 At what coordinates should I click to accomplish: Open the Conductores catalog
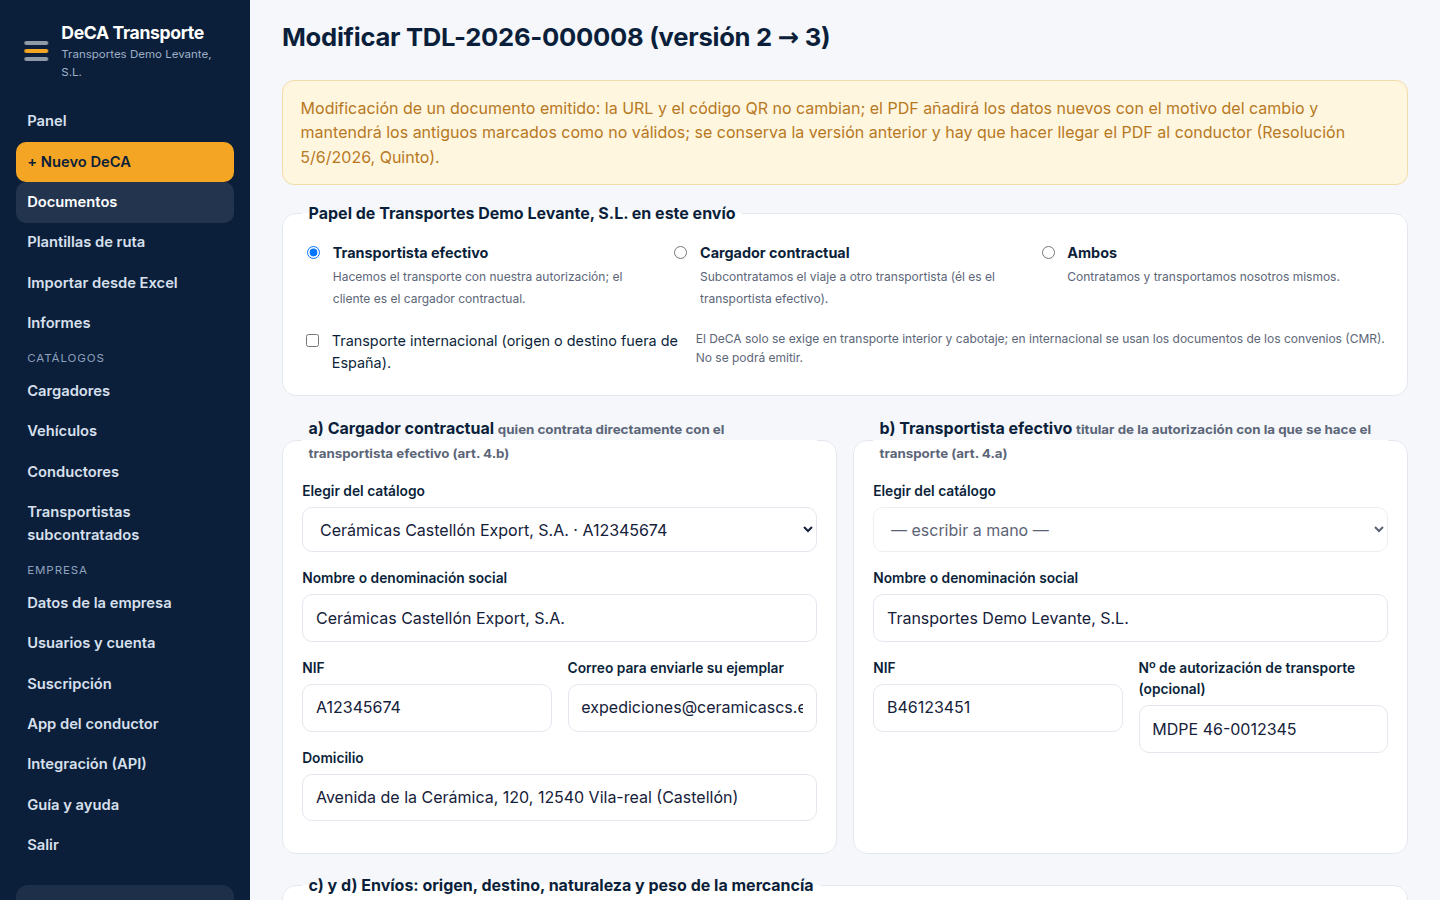coord(125,472)
